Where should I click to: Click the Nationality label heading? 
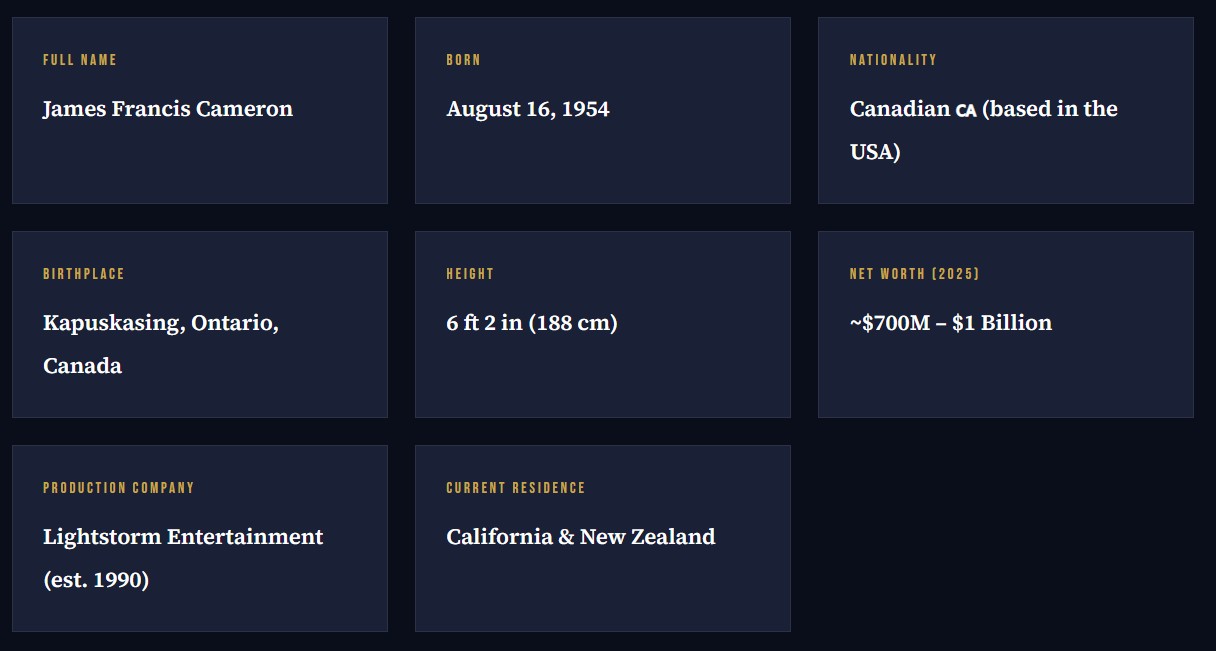point(893,60)
